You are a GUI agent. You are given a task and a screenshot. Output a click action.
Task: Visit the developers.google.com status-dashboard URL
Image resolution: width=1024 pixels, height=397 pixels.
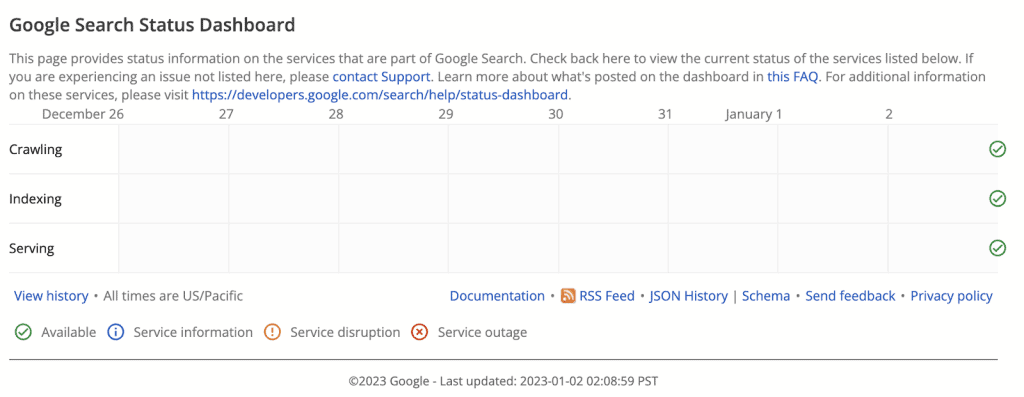coord(381,95)
